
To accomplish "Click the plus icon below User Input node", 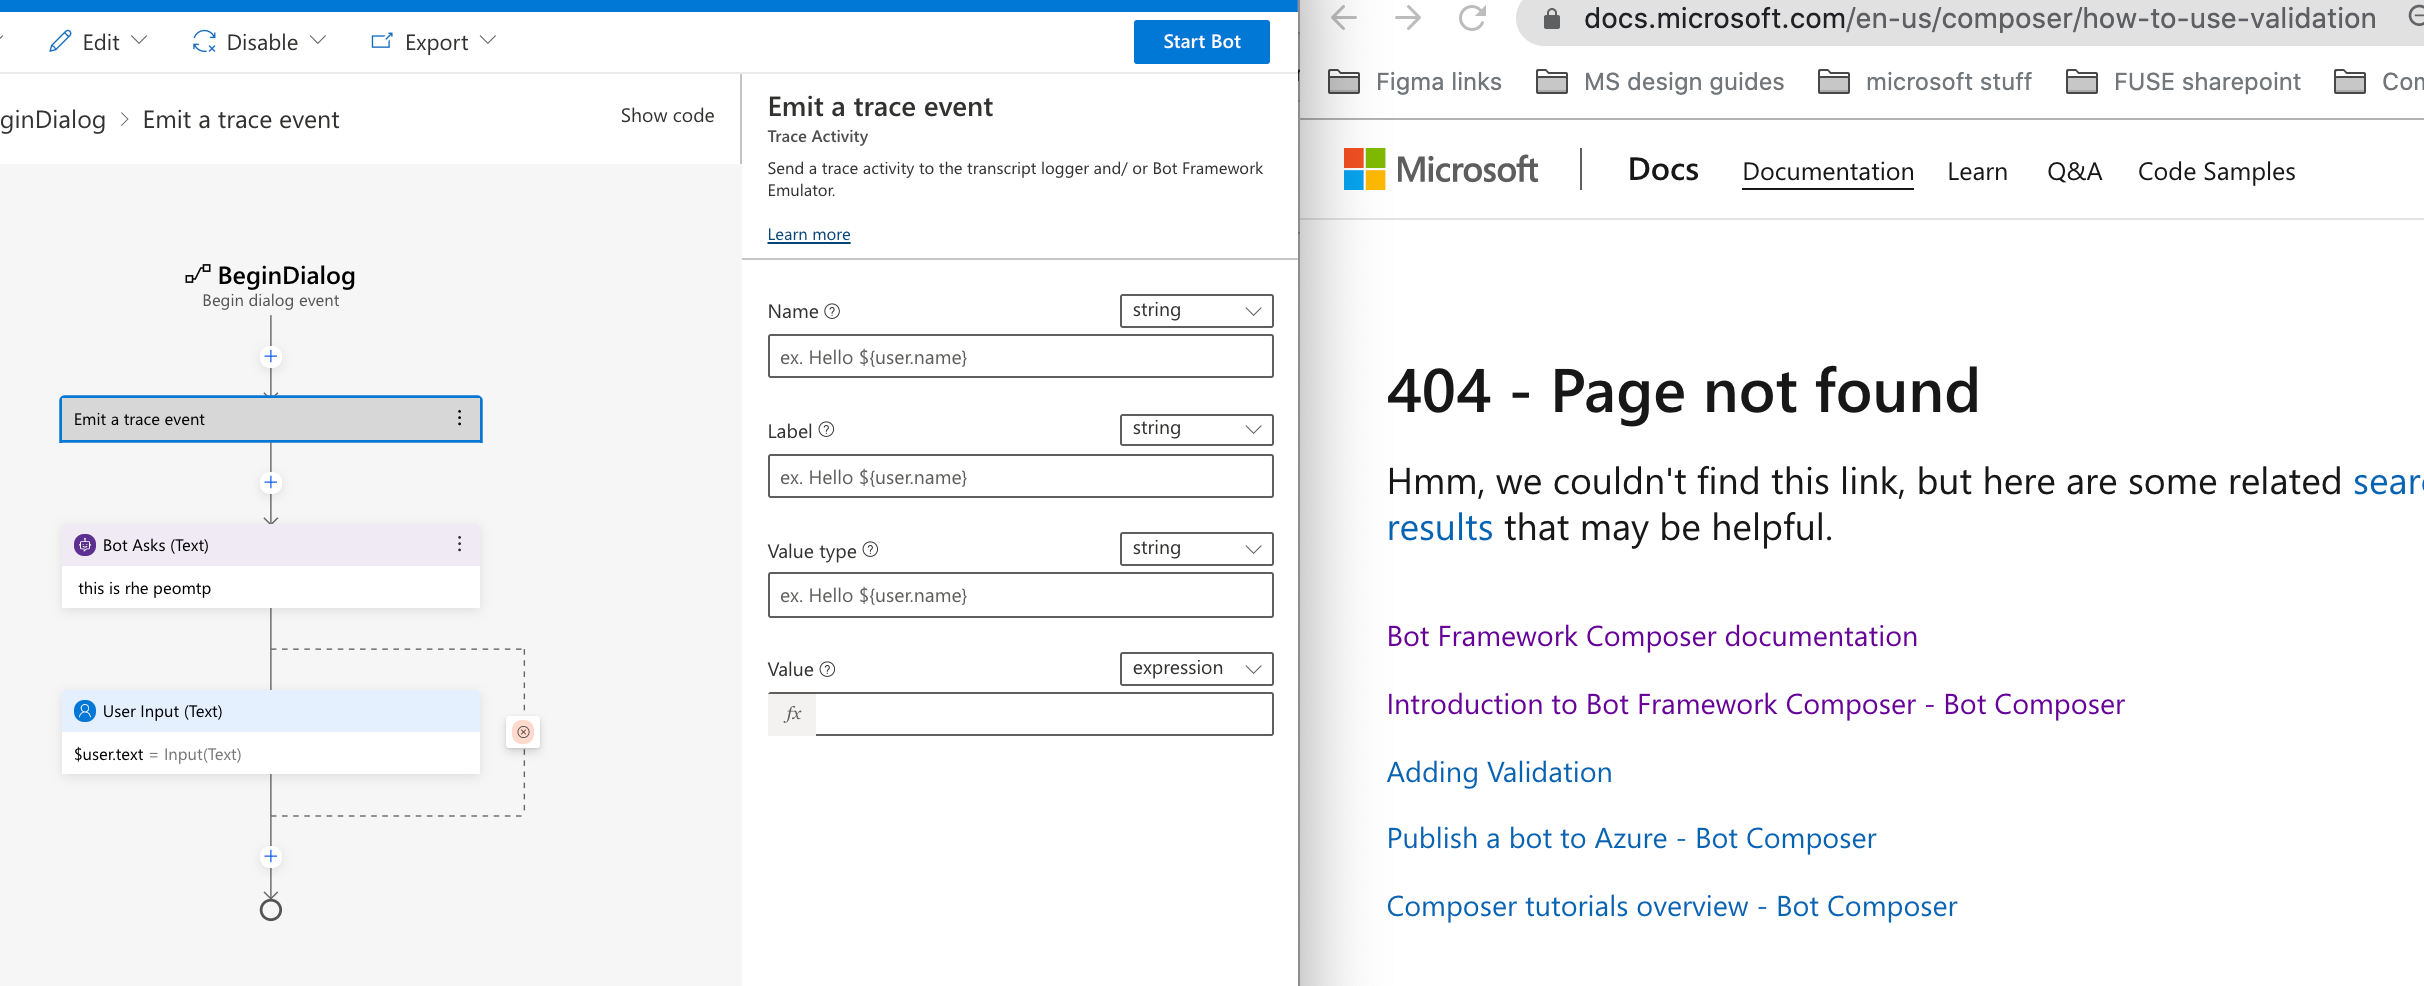I will click(270, 857).
